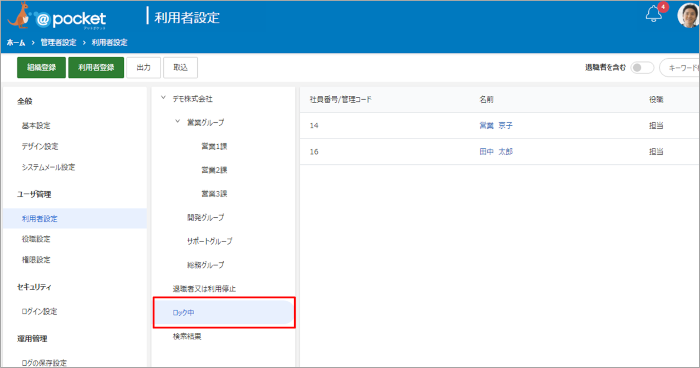Select 営業3課 tree node
Image resolution: width=700 pixels, height=368 pixels.
tap(214, 193)
